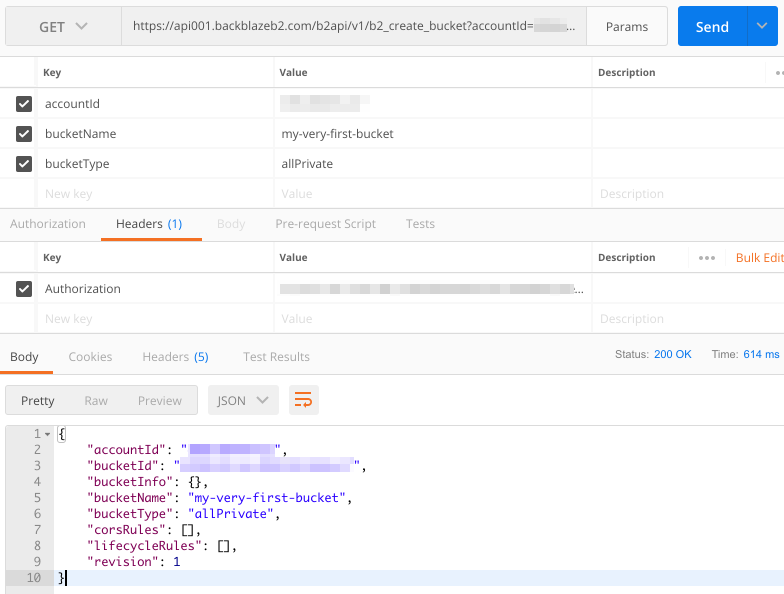
Task: Click the bucketName key cell
Action: tap(156, 134)
